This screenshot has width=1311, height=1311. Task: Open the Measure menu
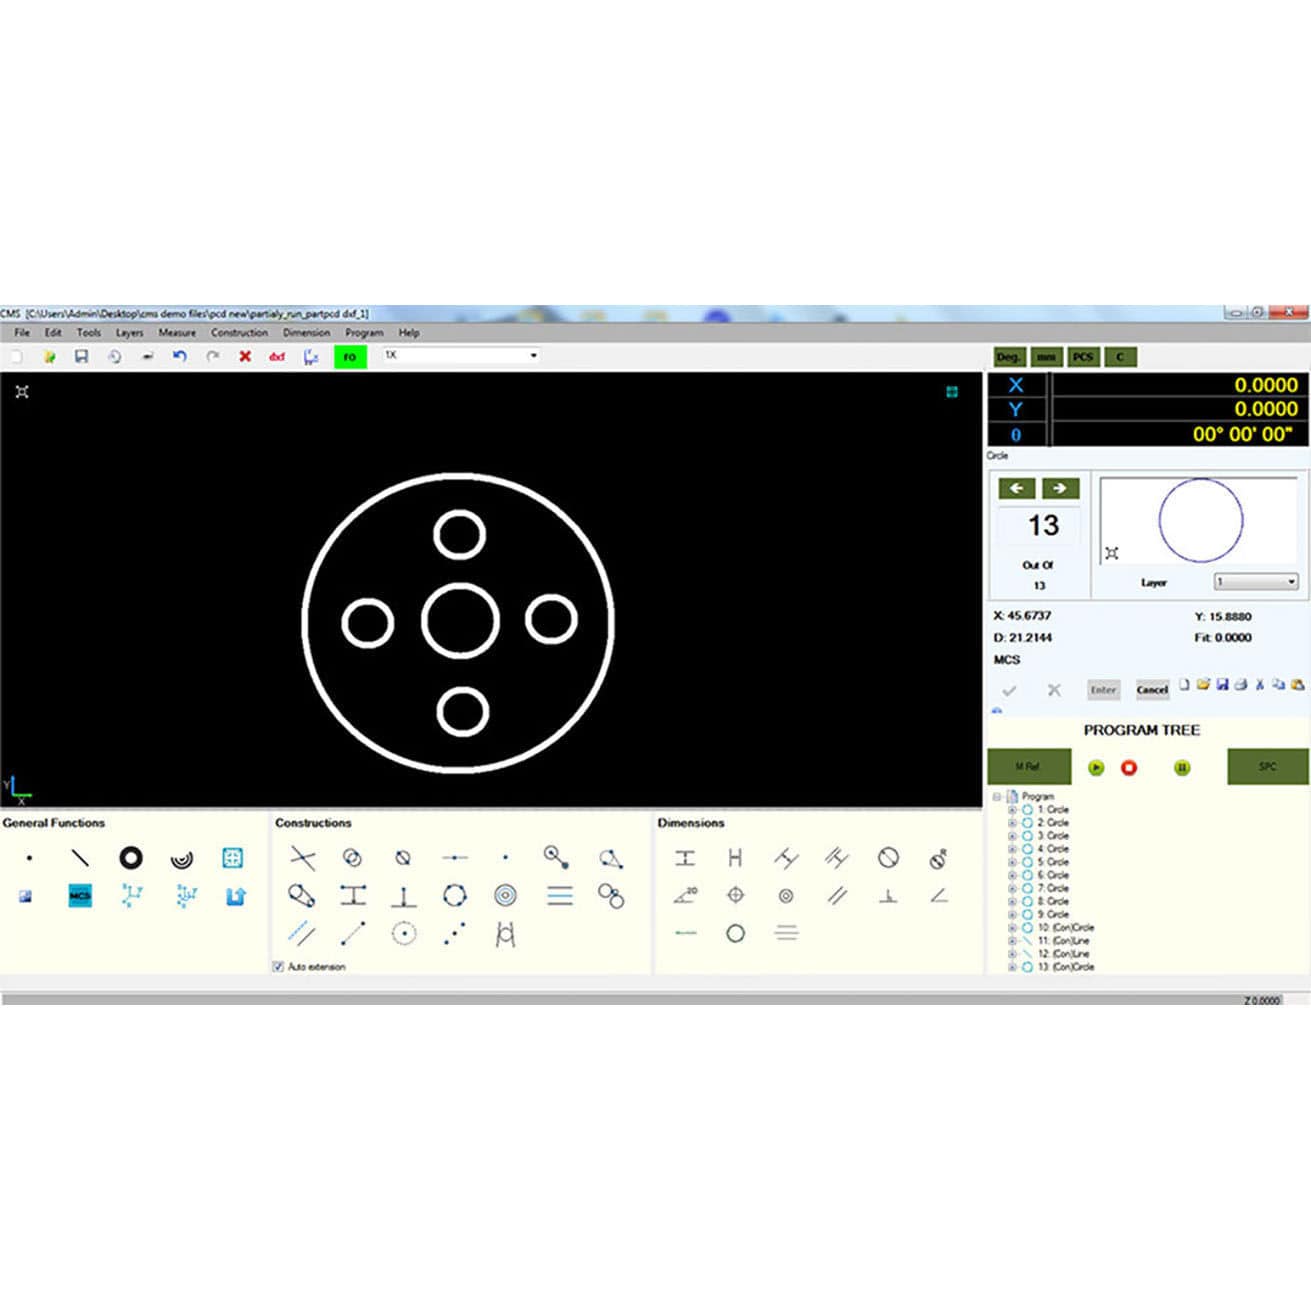(177, 332)
